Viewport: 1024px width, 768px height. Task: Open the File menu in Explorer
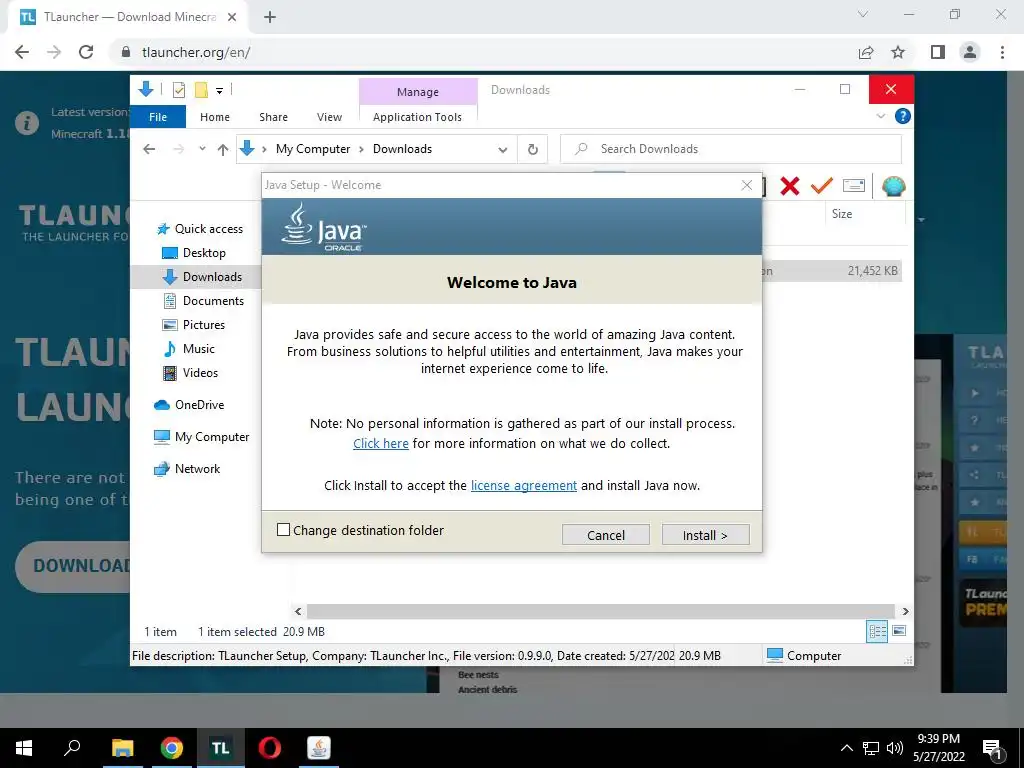[x=158, y=117]
